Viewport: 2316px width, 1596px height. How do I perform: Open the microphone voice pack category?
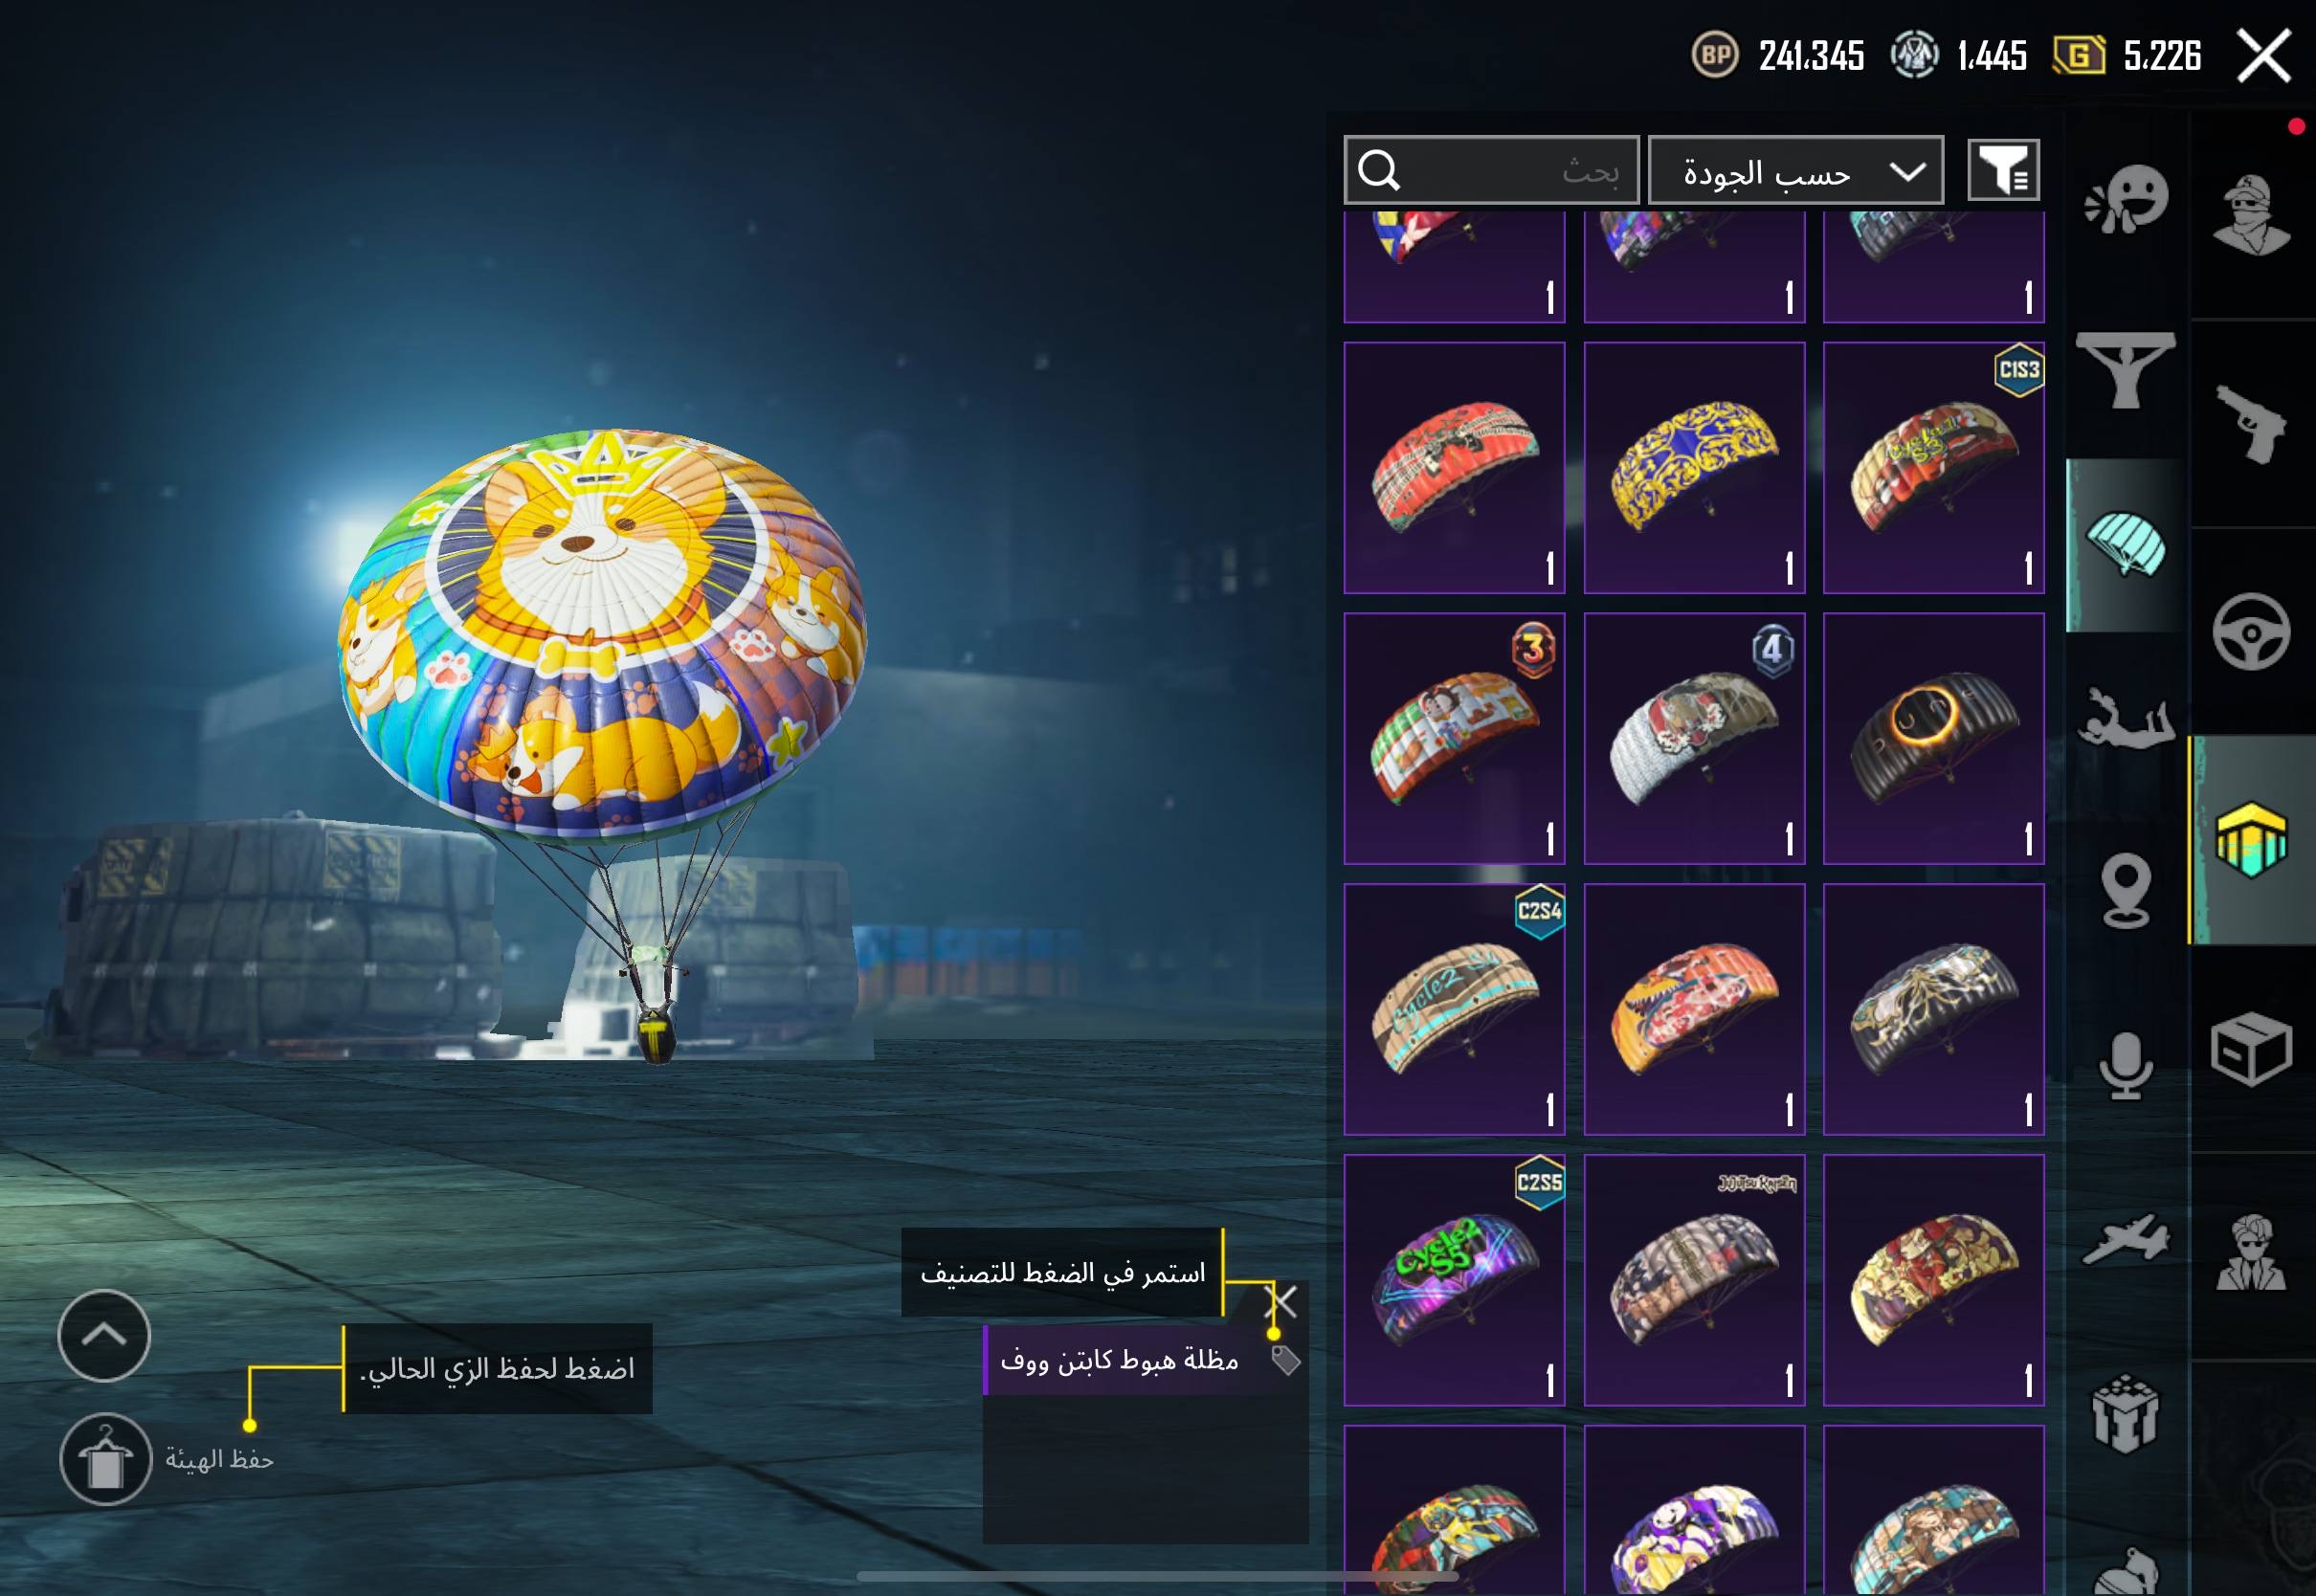2126,1066
